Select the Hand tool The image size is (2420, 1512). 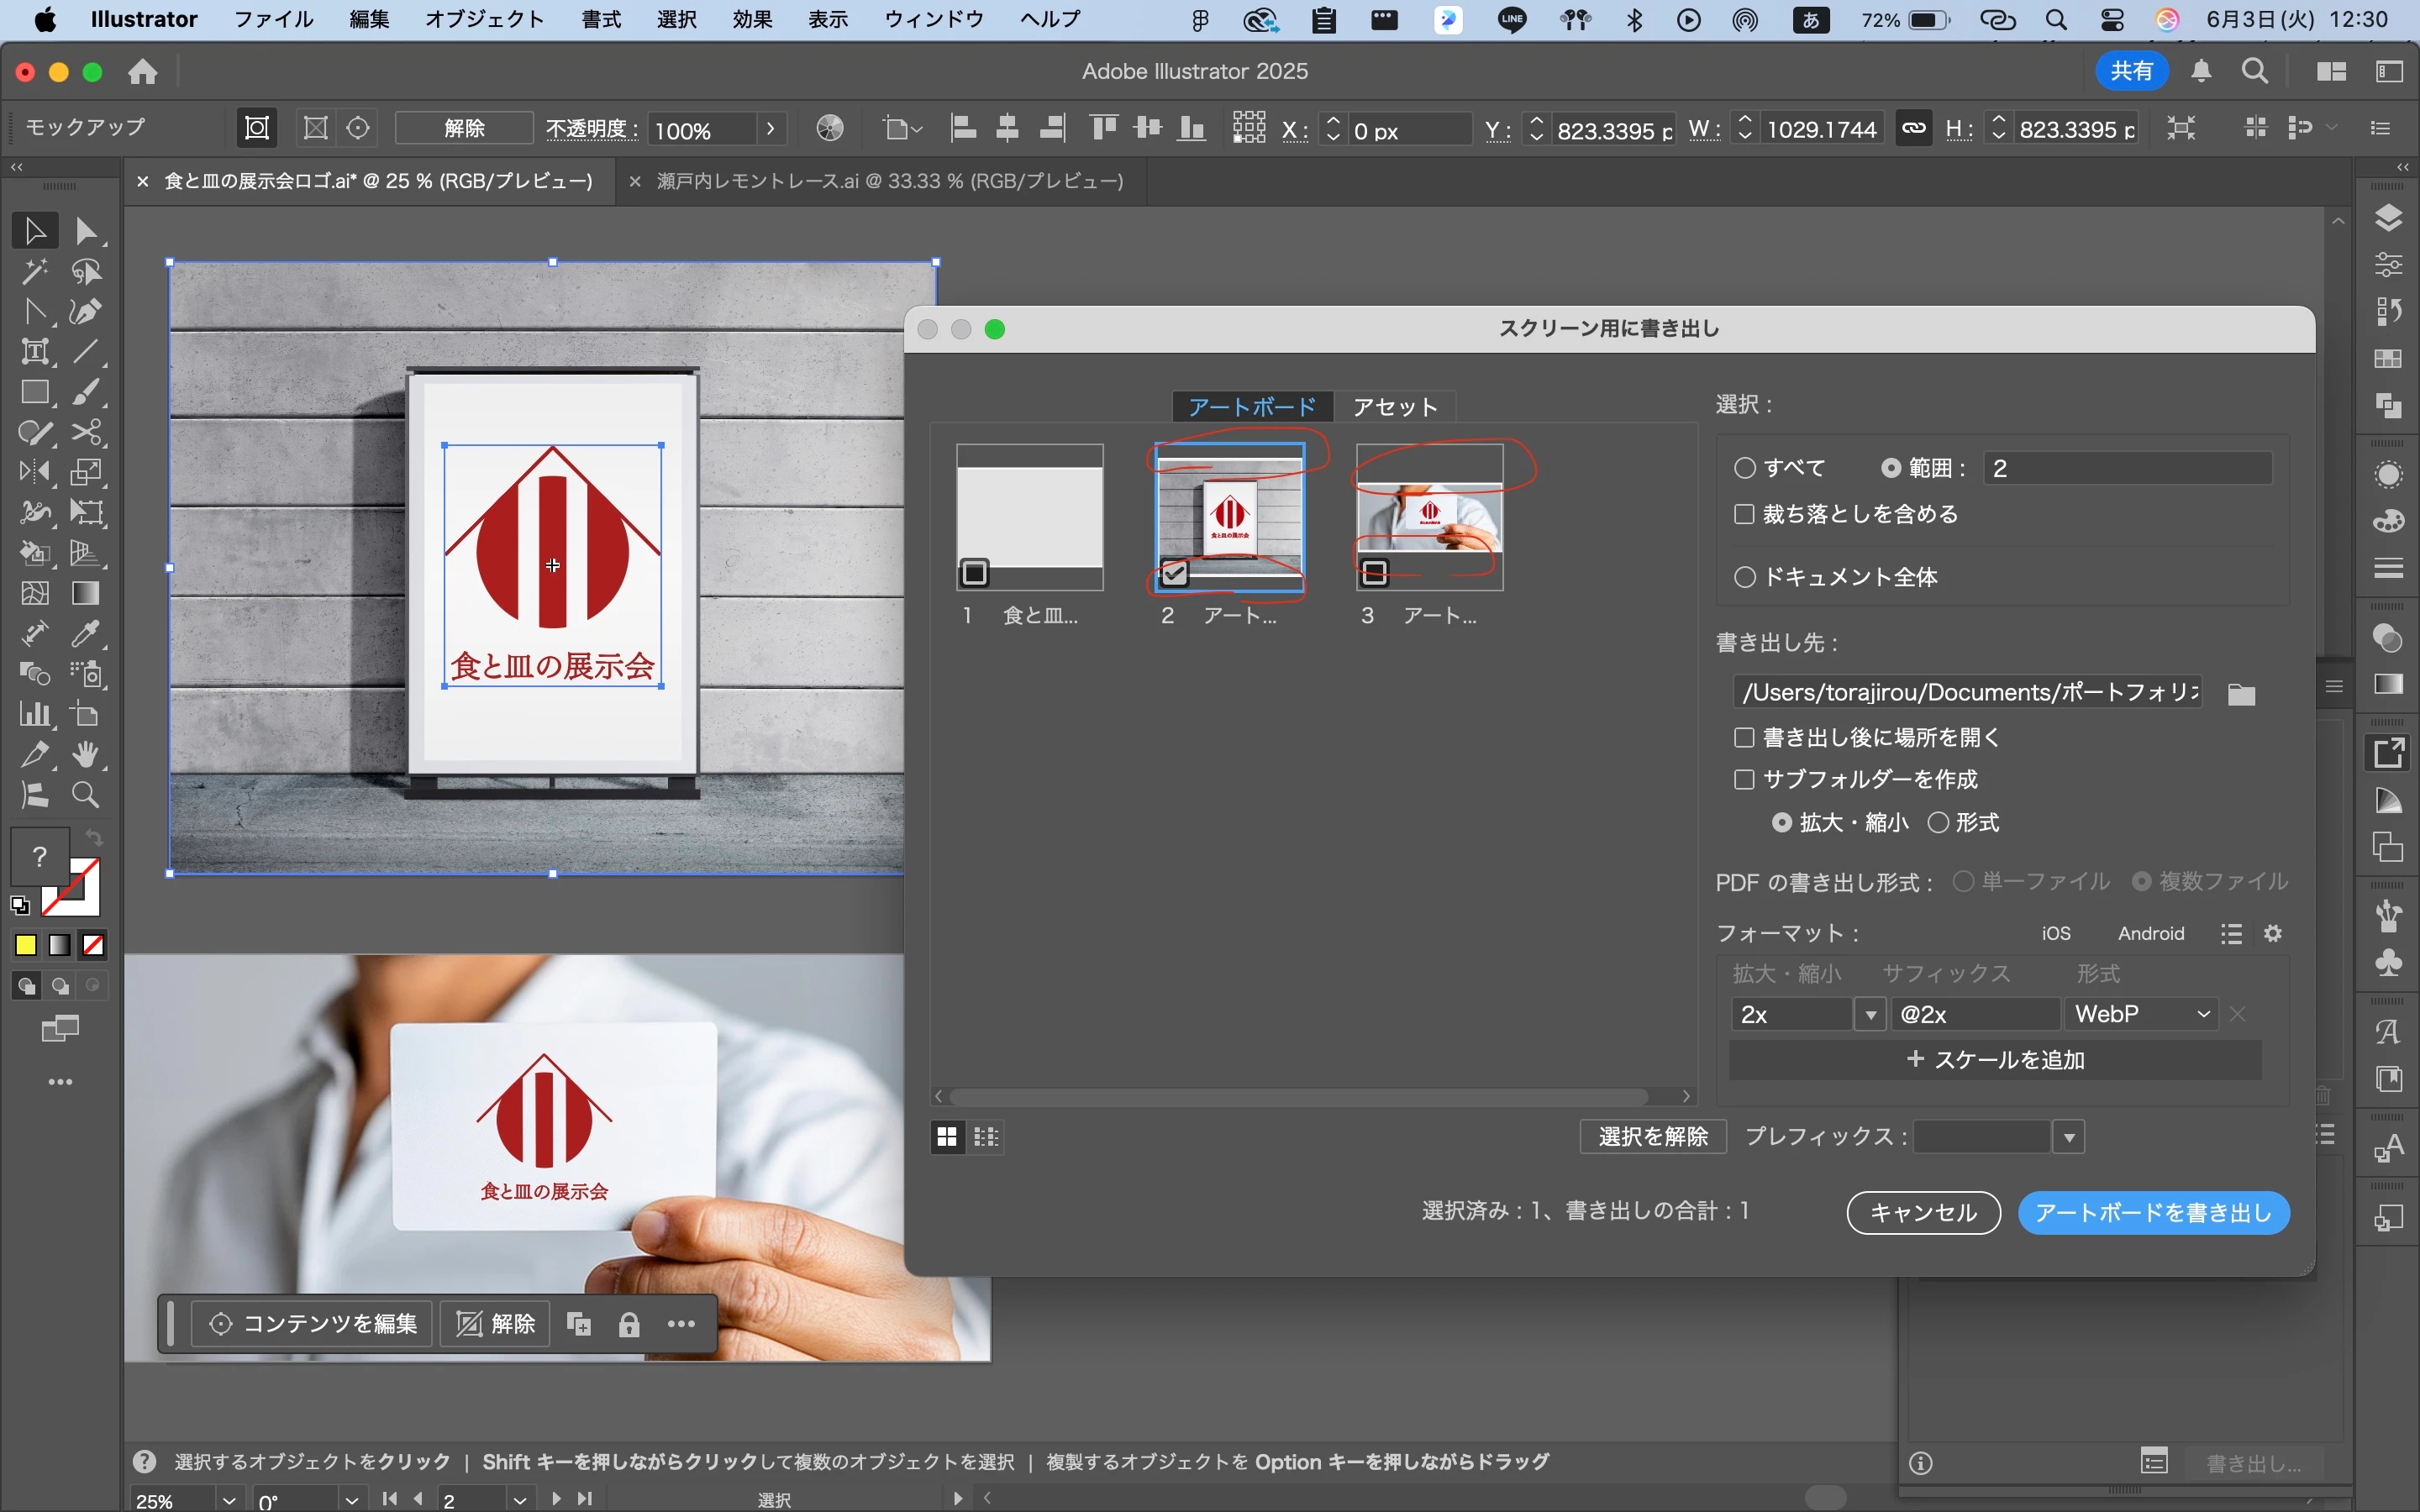point(87,755)
